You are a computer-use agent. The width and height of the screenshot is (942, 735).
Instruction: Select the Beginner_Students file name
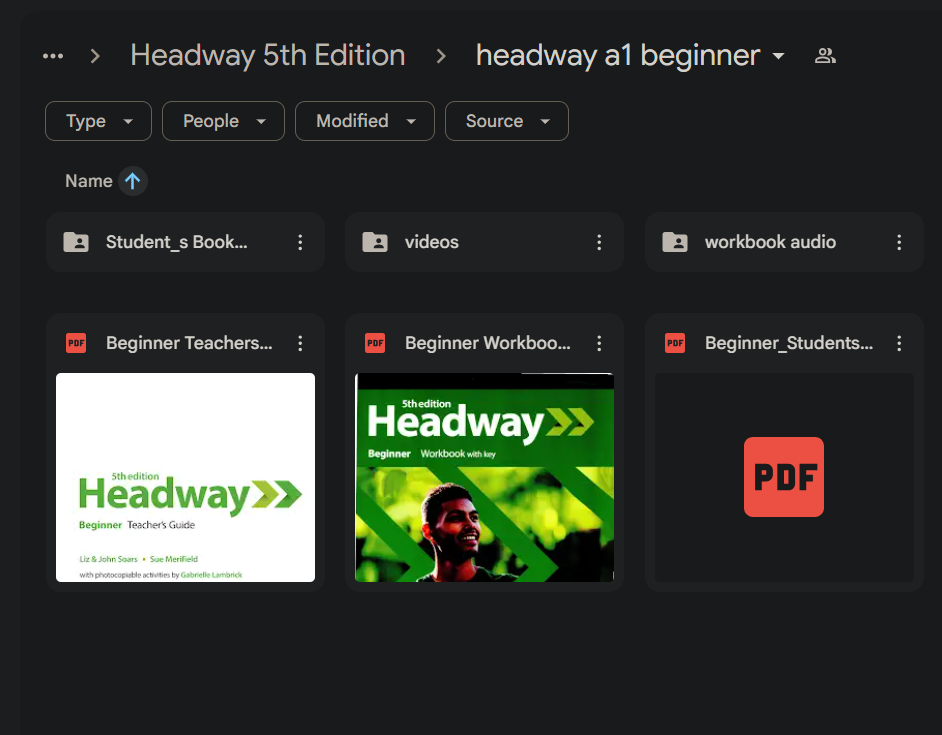(789, 343)
